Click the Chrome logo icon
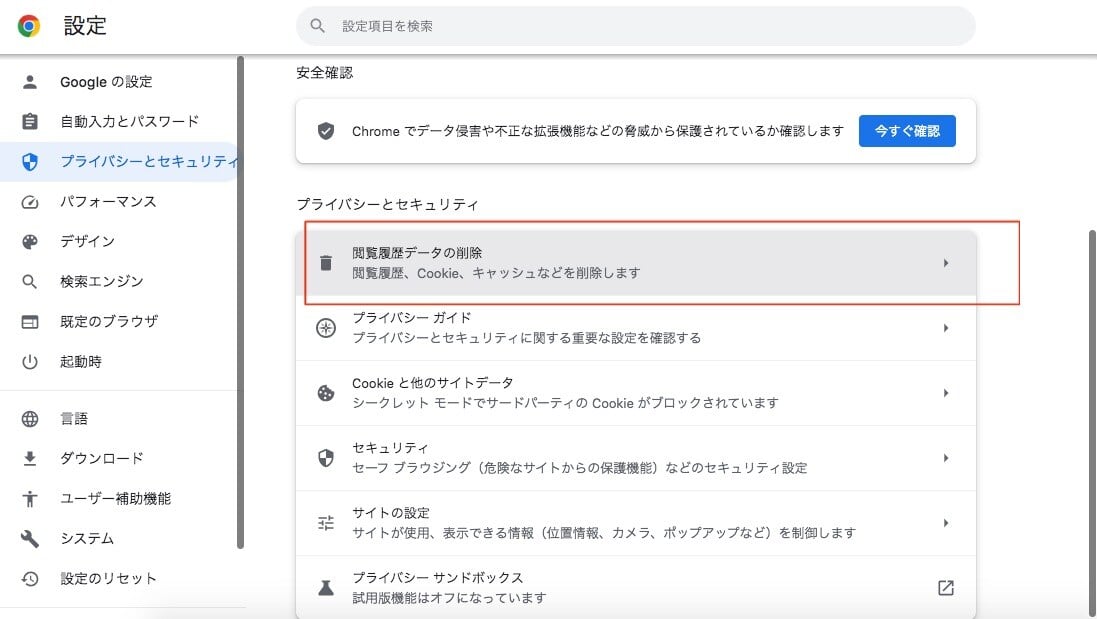Image resolution: width=1097 pixels, height=619 pixels. (29, 26)
